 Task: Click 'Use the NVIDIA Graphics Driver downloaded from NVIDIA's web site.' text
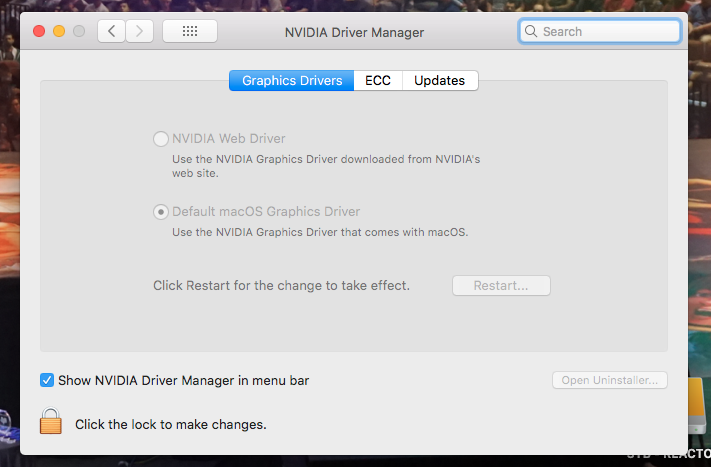(x=326, y=166)
